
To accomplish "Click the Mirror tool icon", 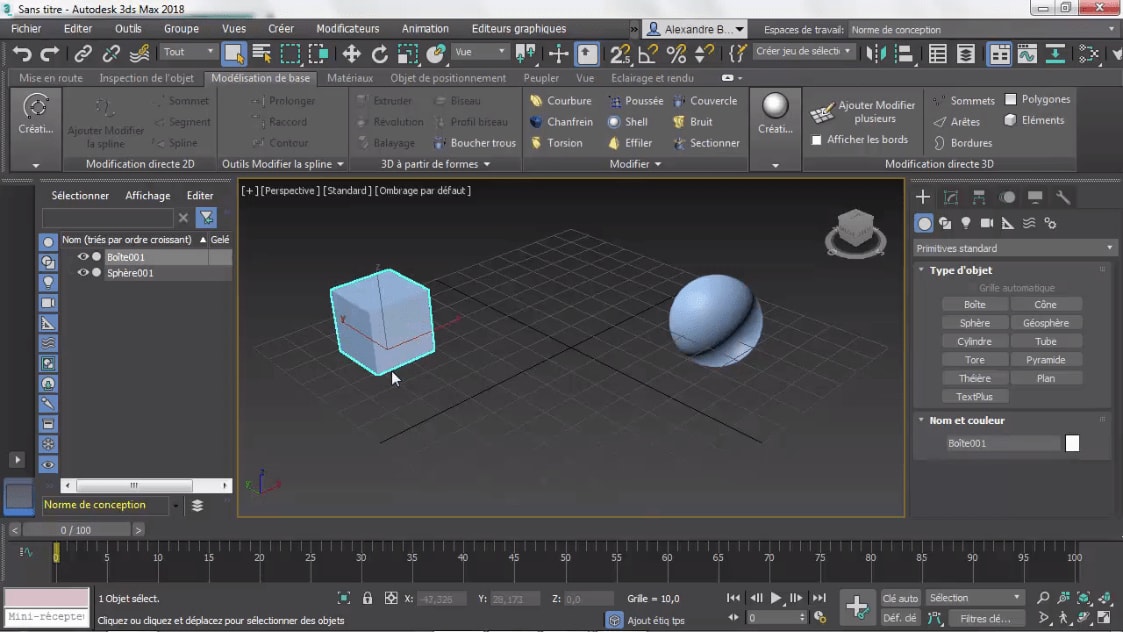I will pos(876,53).
